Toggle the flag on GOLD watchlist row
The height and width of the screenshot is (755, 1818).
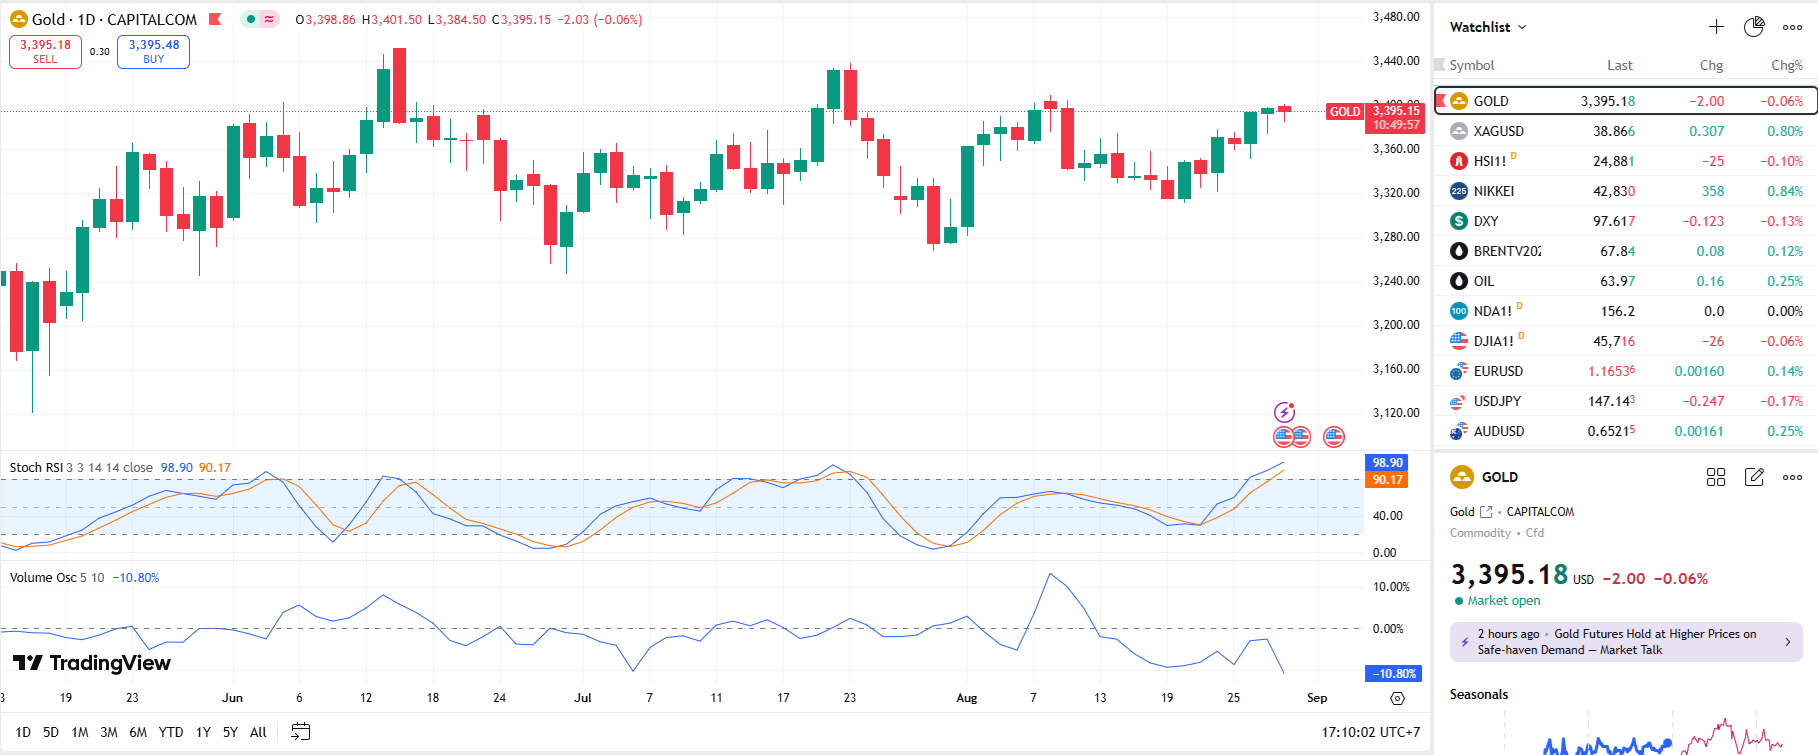(1441, 101)
